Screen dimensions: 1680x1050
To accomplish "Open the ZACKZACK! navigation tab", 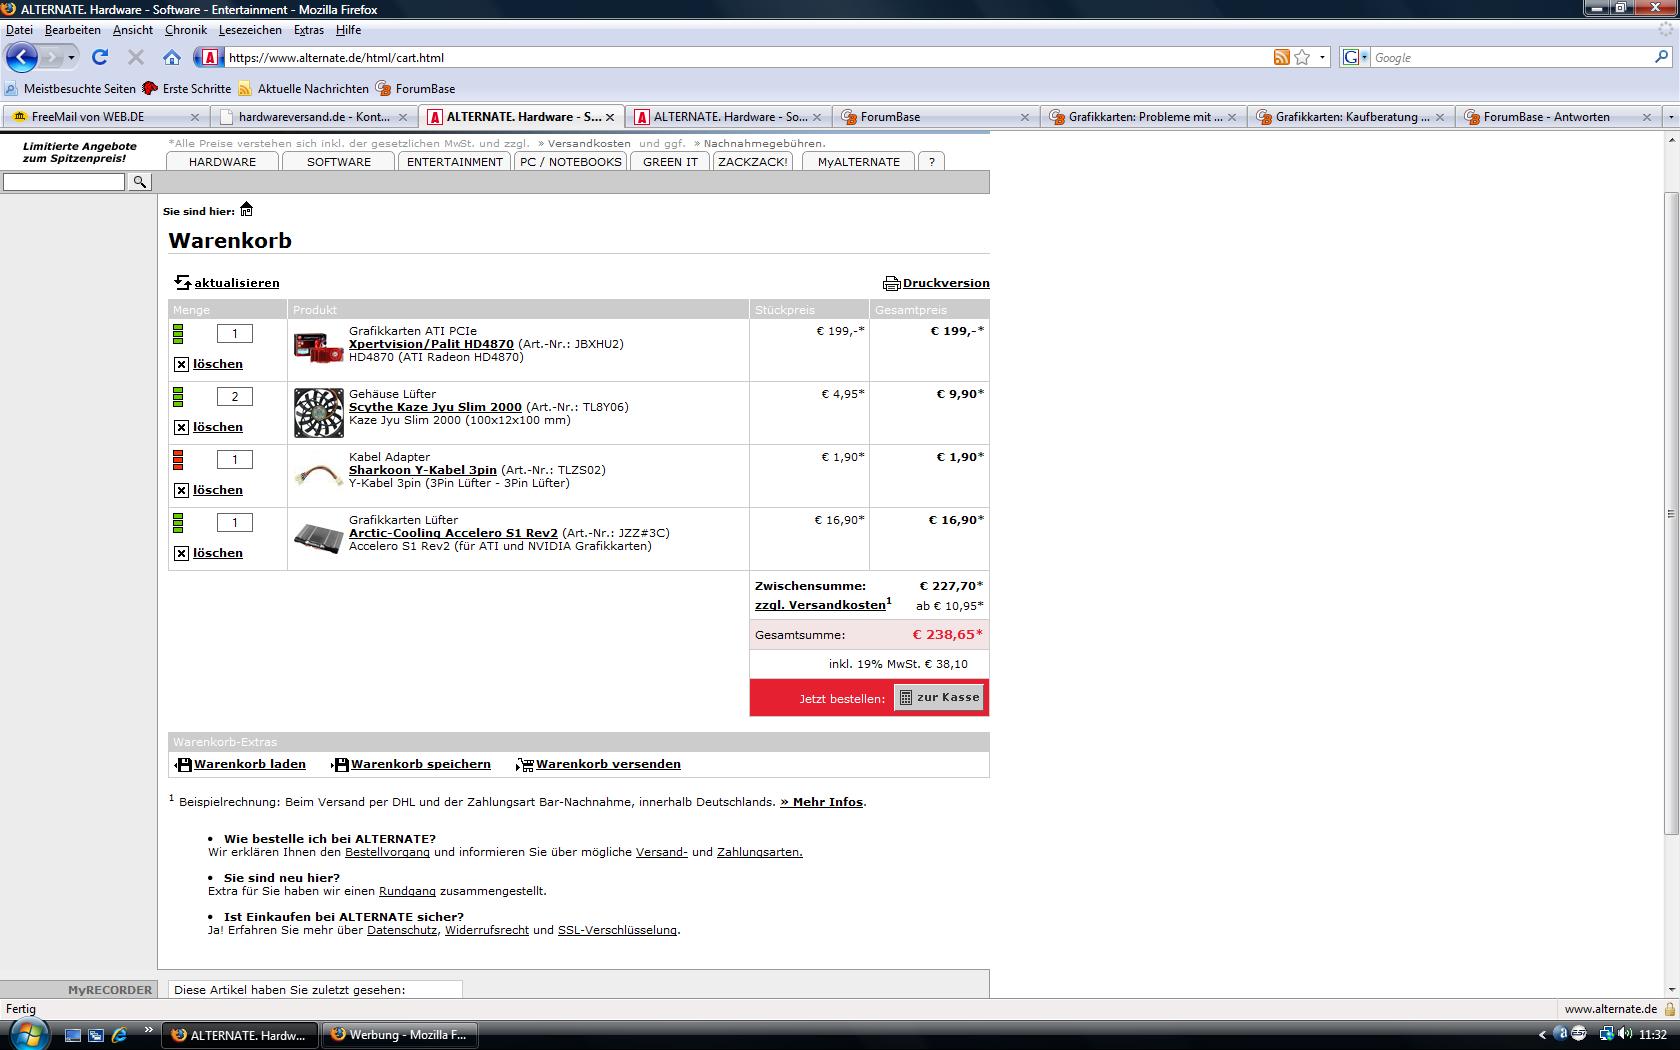I will 752,161.
